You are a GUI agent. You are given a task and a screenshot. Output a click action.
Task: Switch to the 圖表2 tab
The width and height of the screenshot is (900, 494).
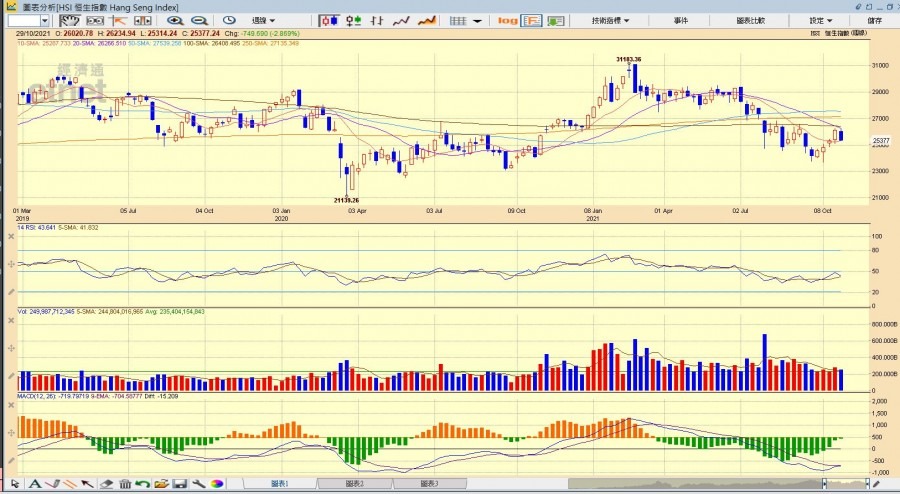(354, 484)
